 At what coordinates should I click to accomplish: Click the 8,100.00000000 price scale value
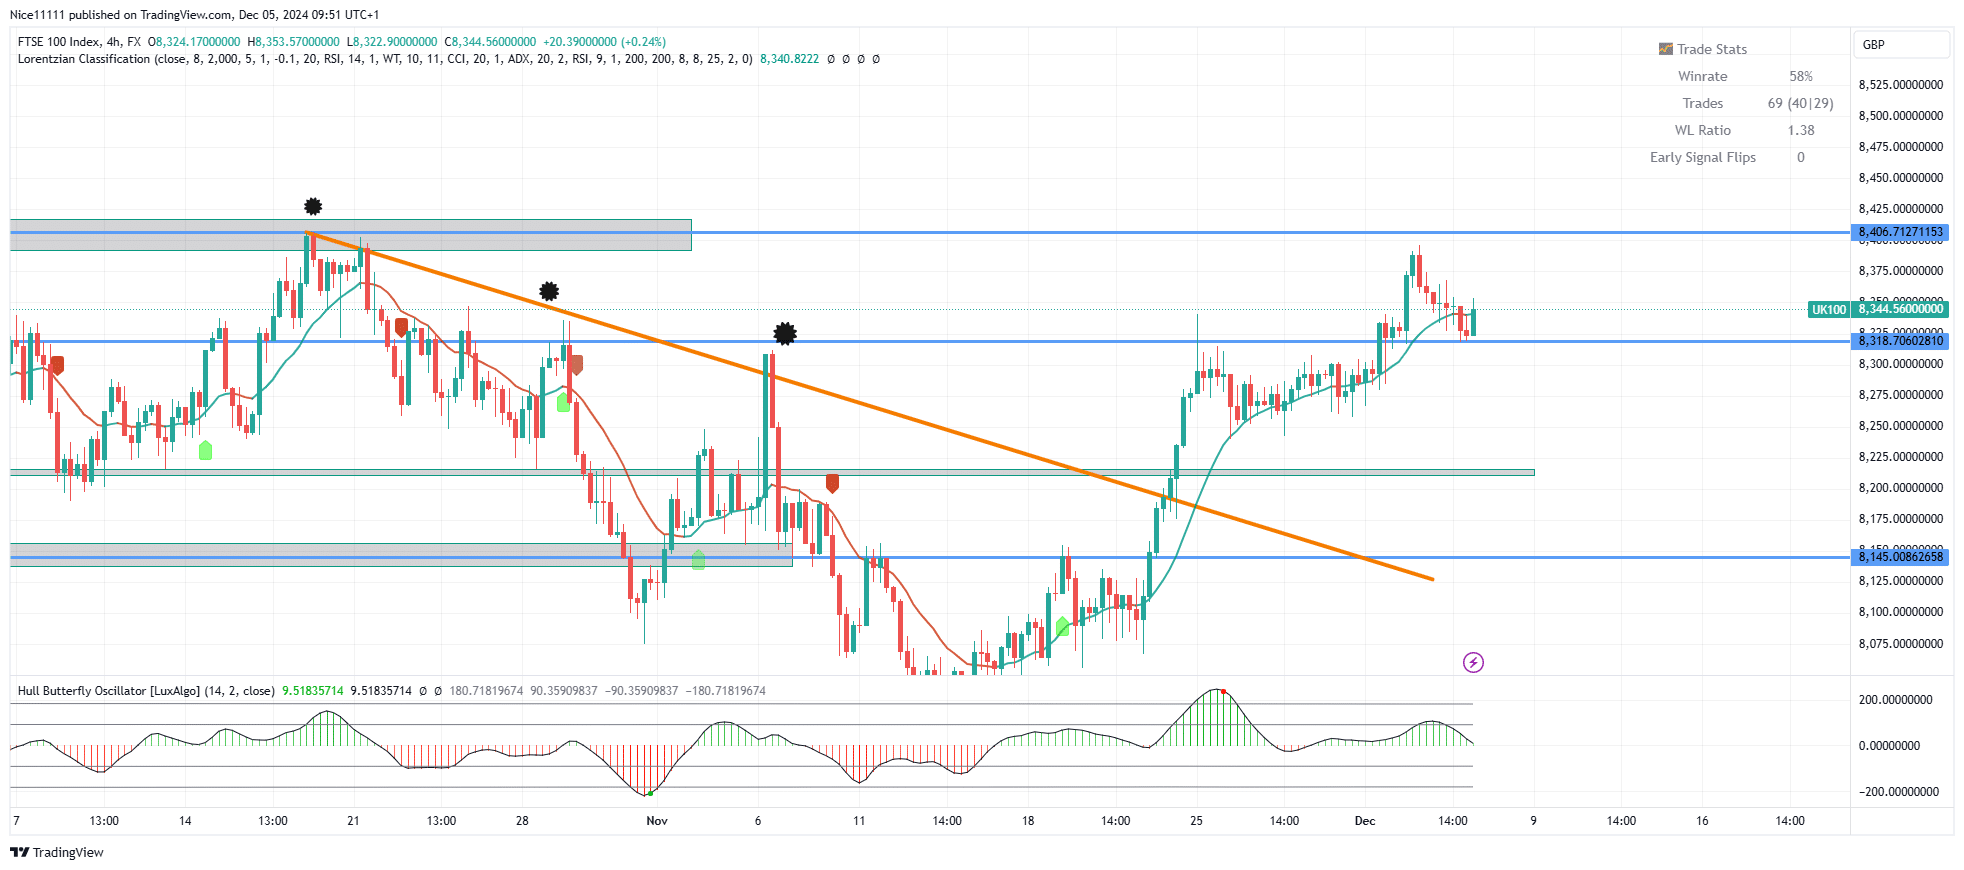pos(1901,612)
